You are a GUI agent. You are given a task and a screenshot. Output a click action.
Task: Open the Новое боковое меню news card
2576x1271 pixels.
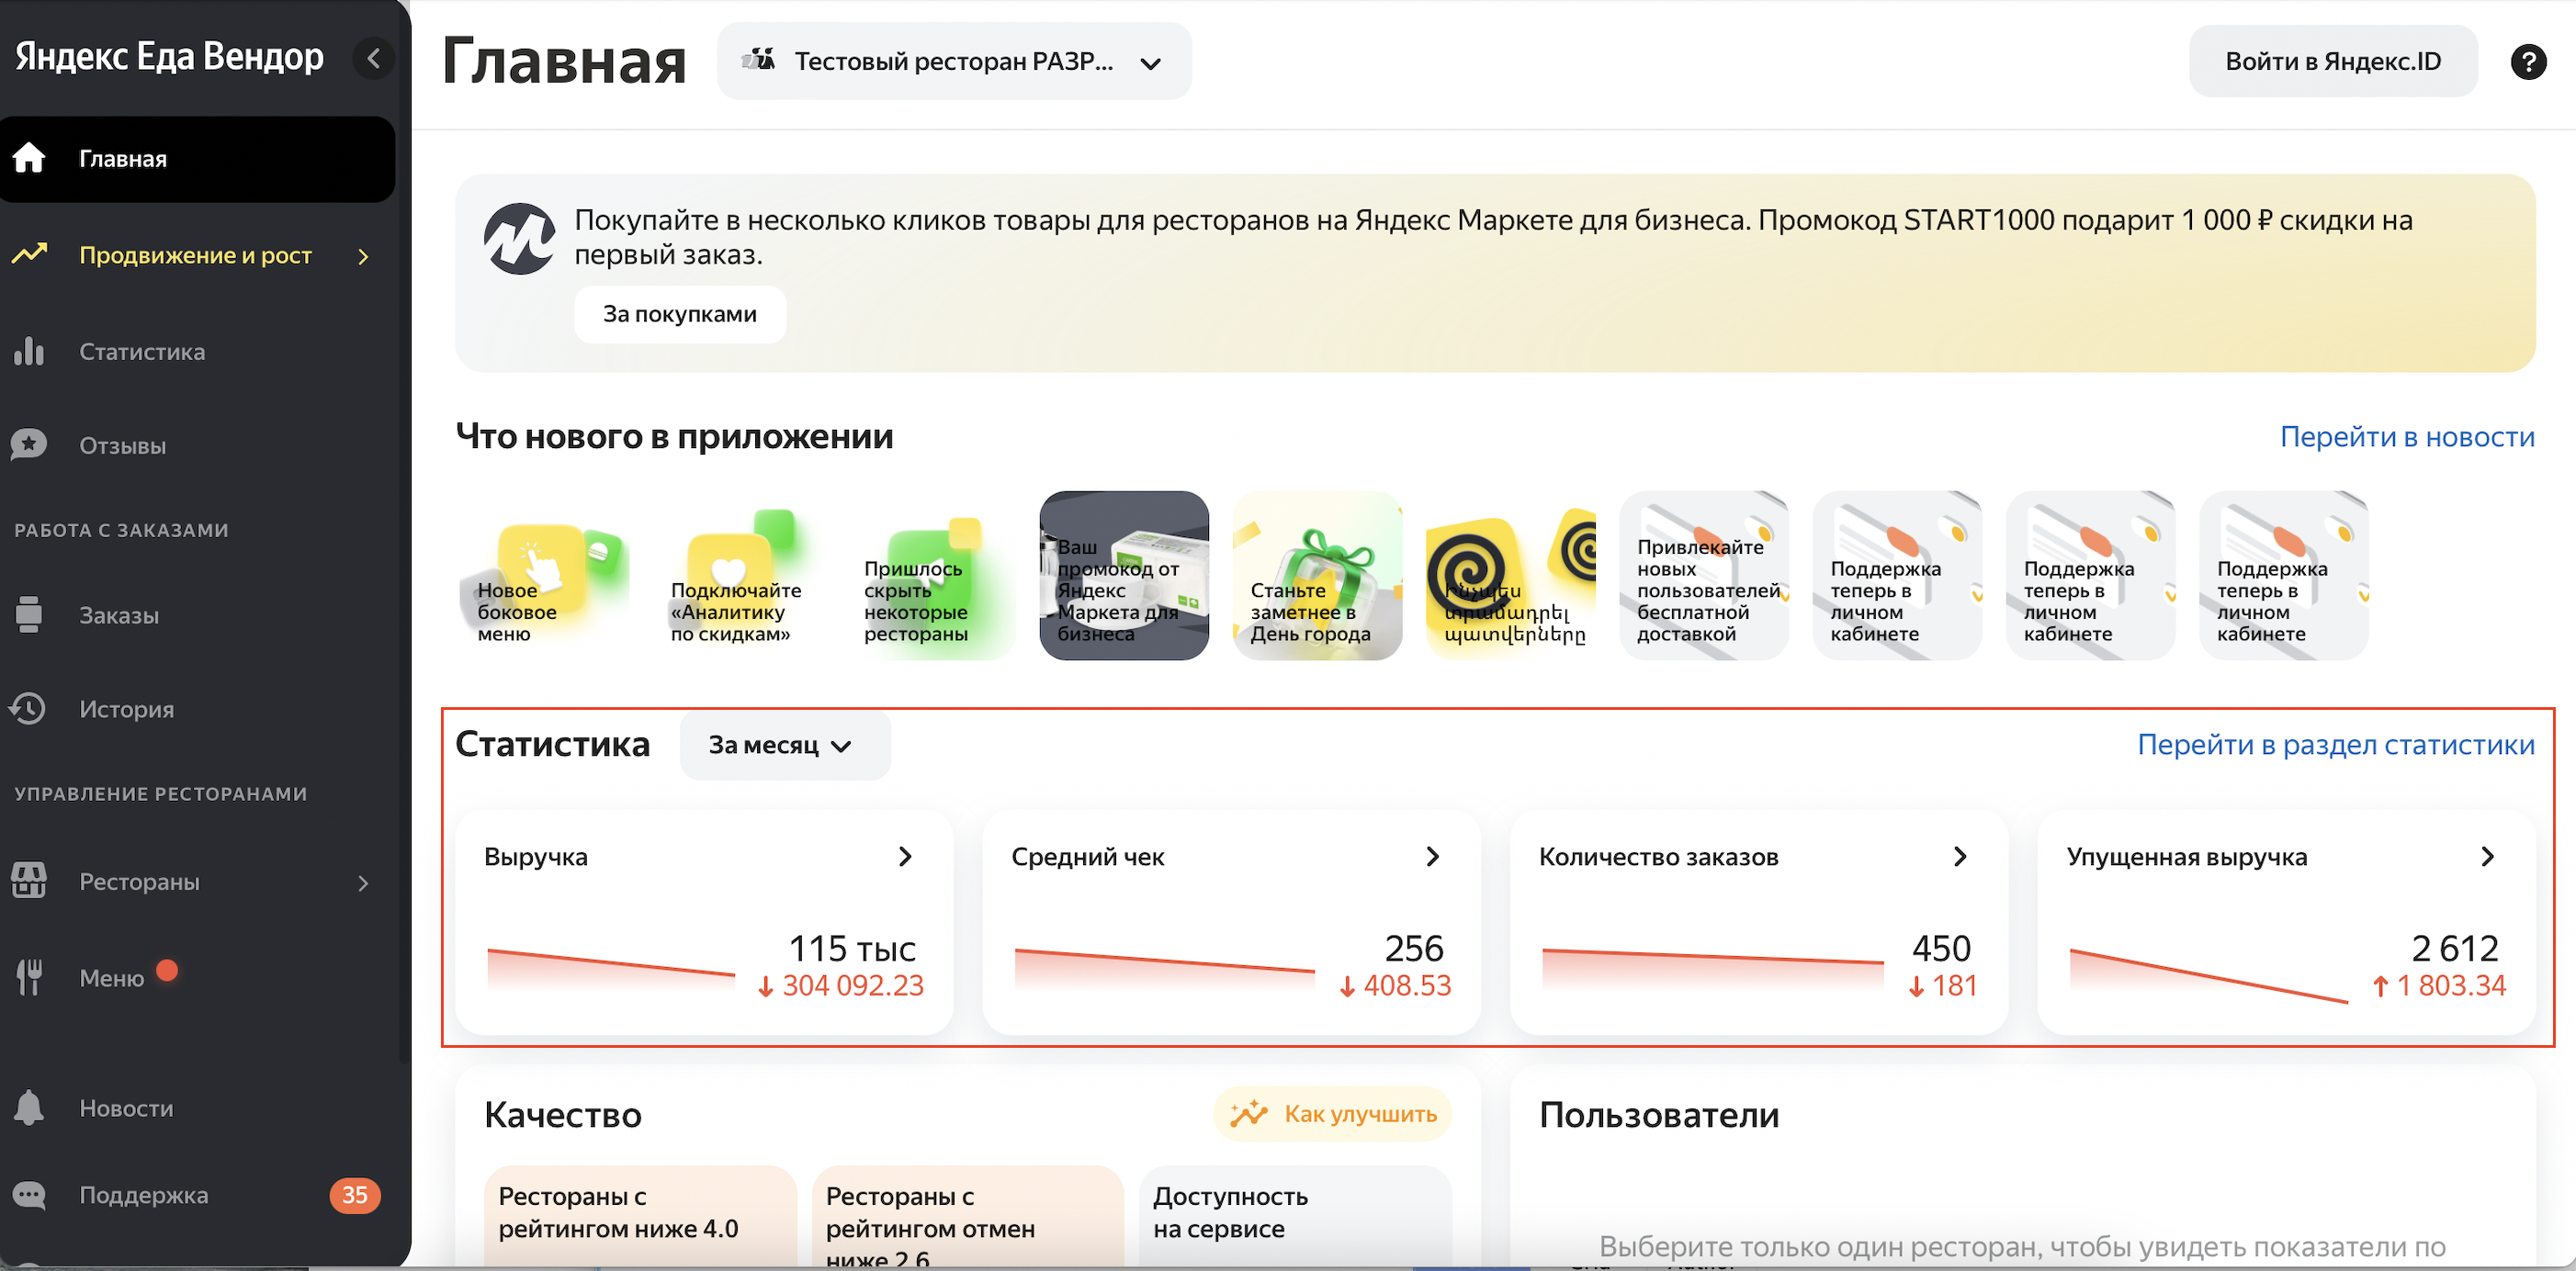coord(545,575)
